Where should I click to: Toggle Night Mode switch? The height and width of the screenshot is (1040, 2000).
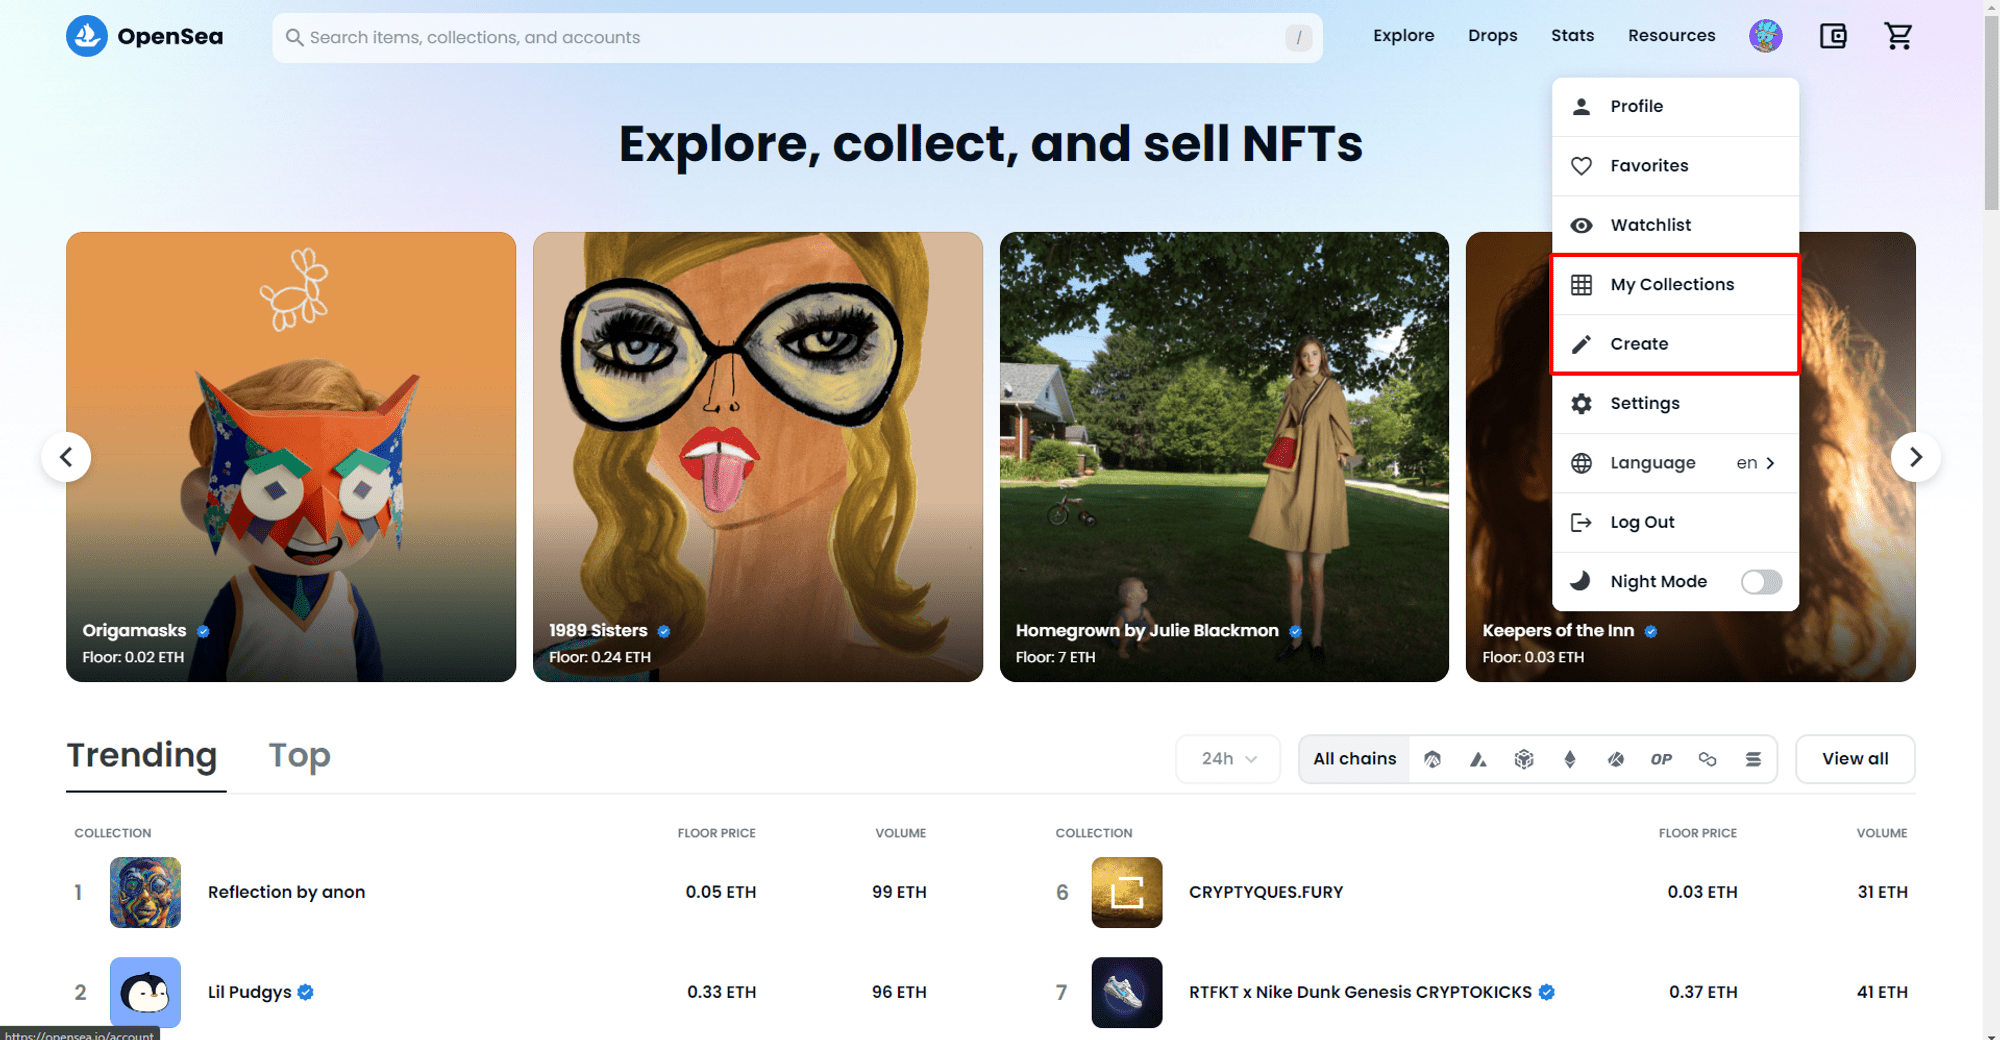pos(1761,582)
